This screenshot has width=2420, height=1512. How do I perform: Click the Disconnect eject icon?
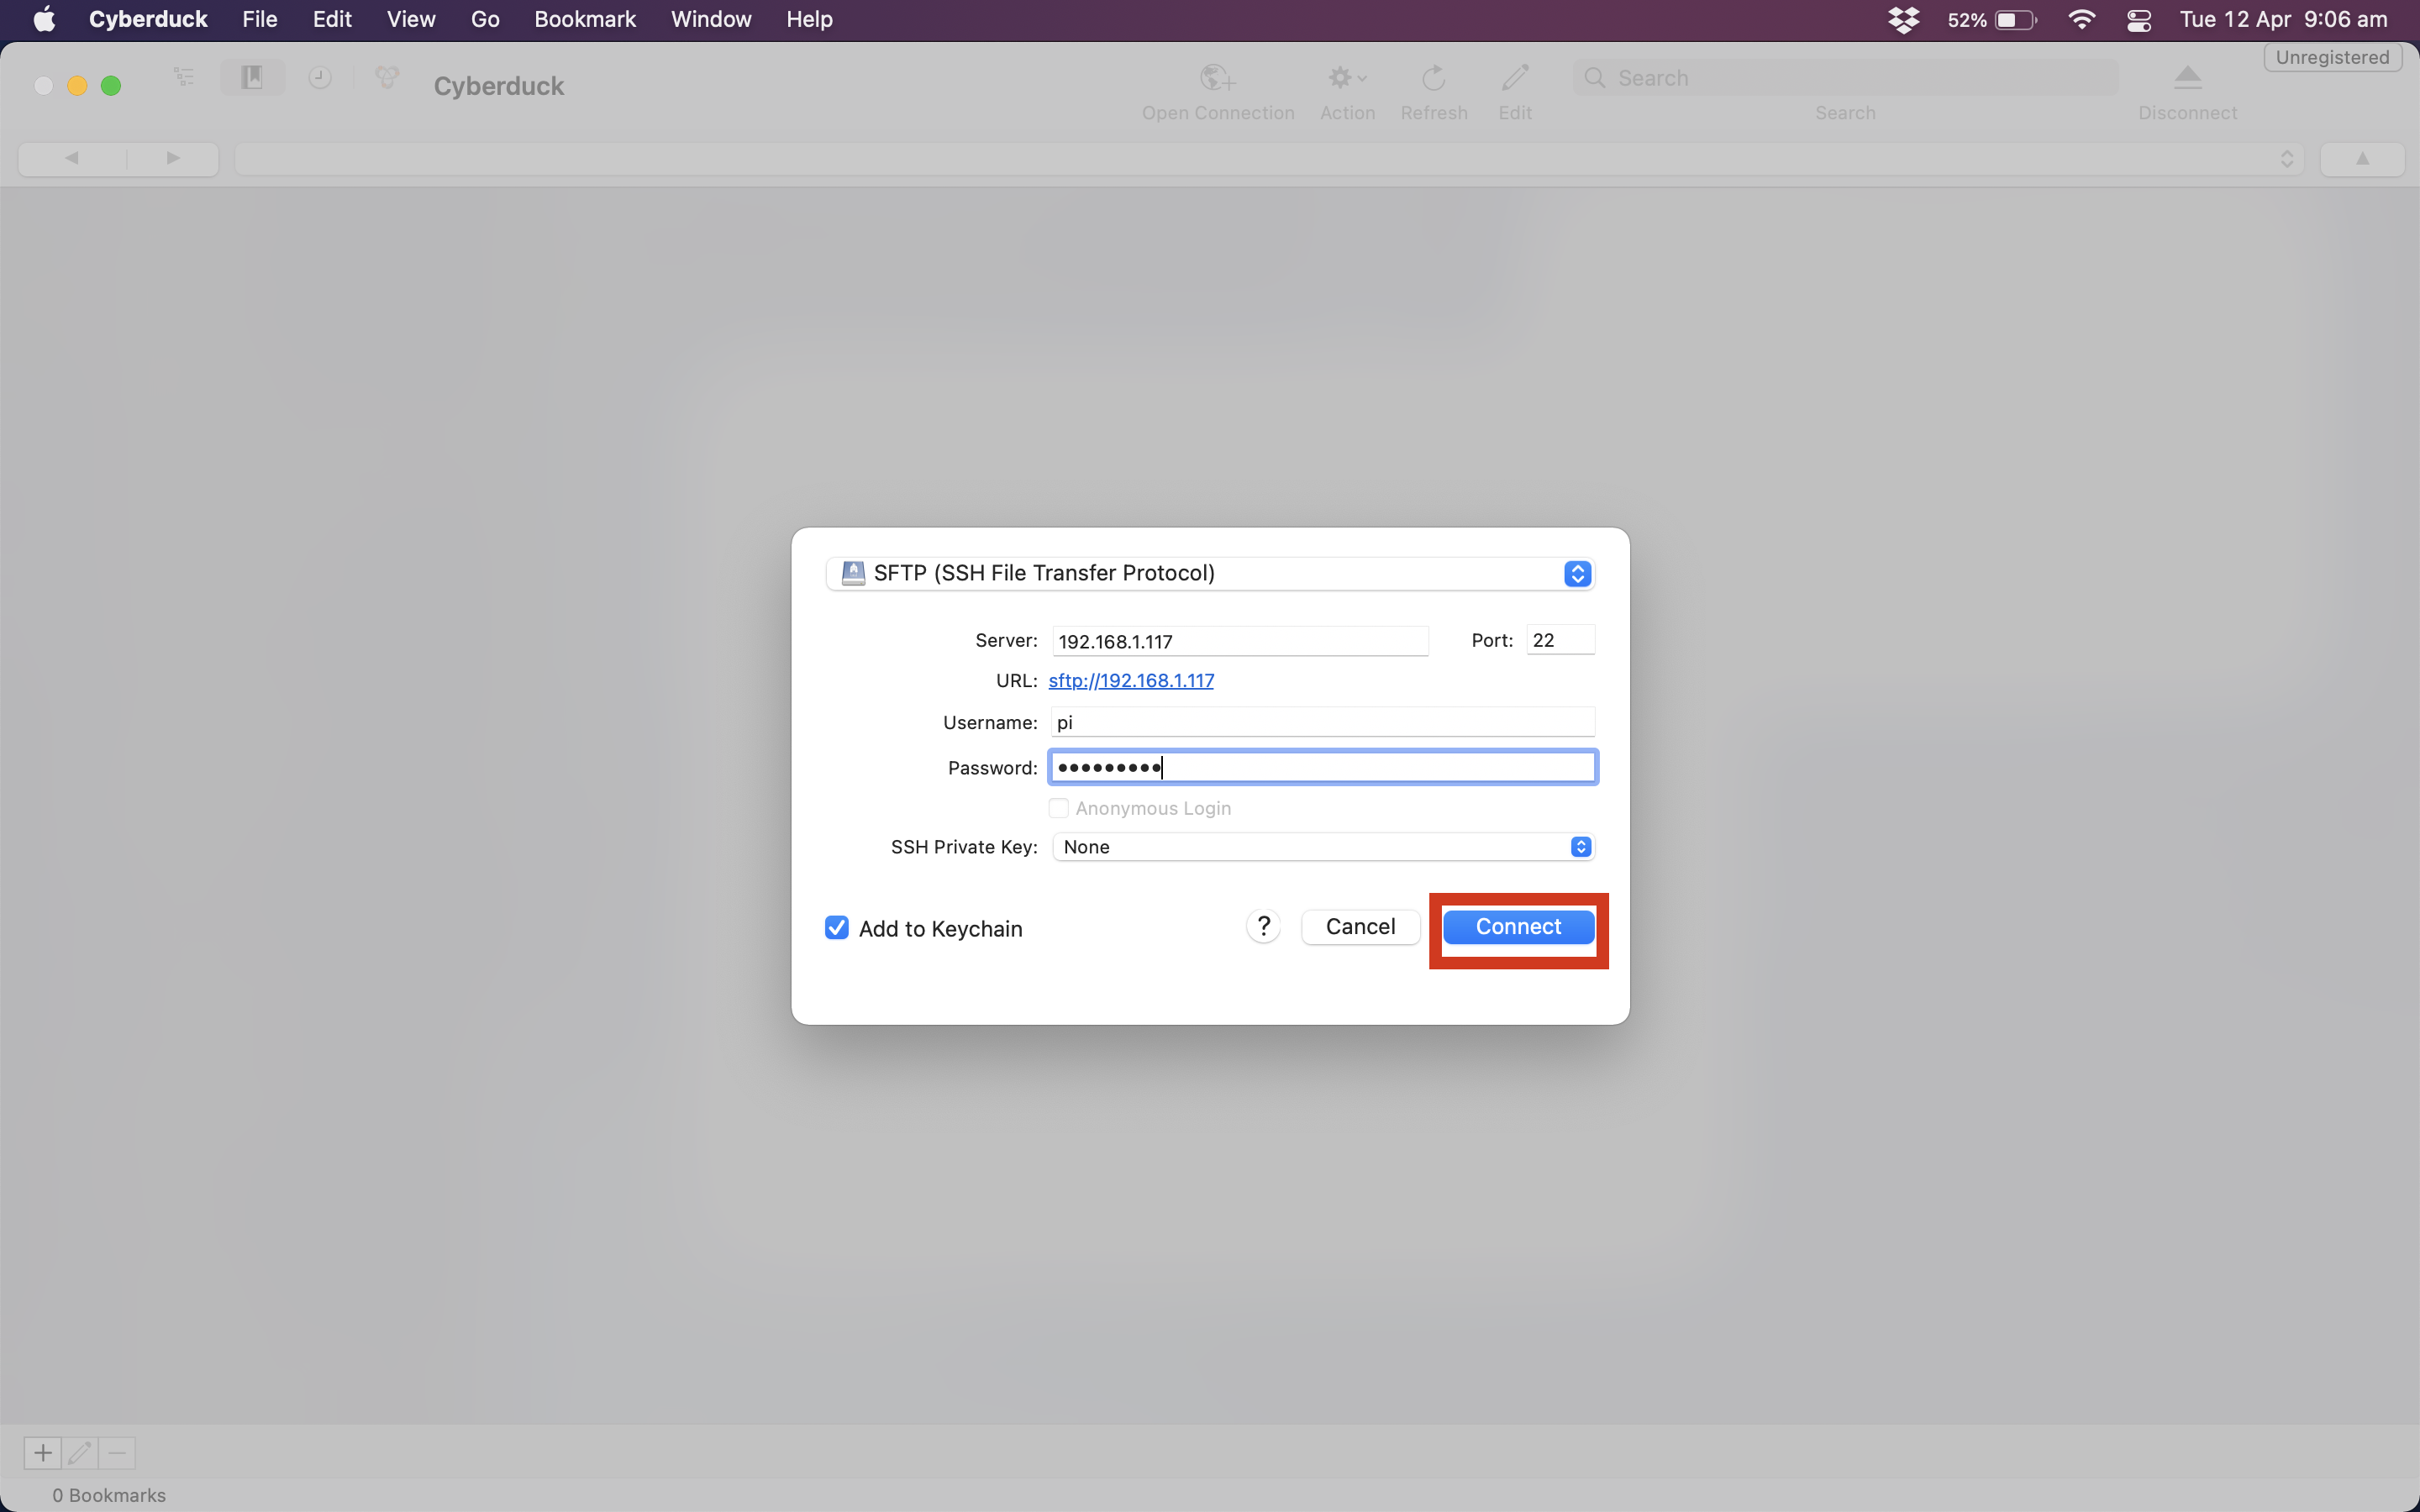point(2187,78)
